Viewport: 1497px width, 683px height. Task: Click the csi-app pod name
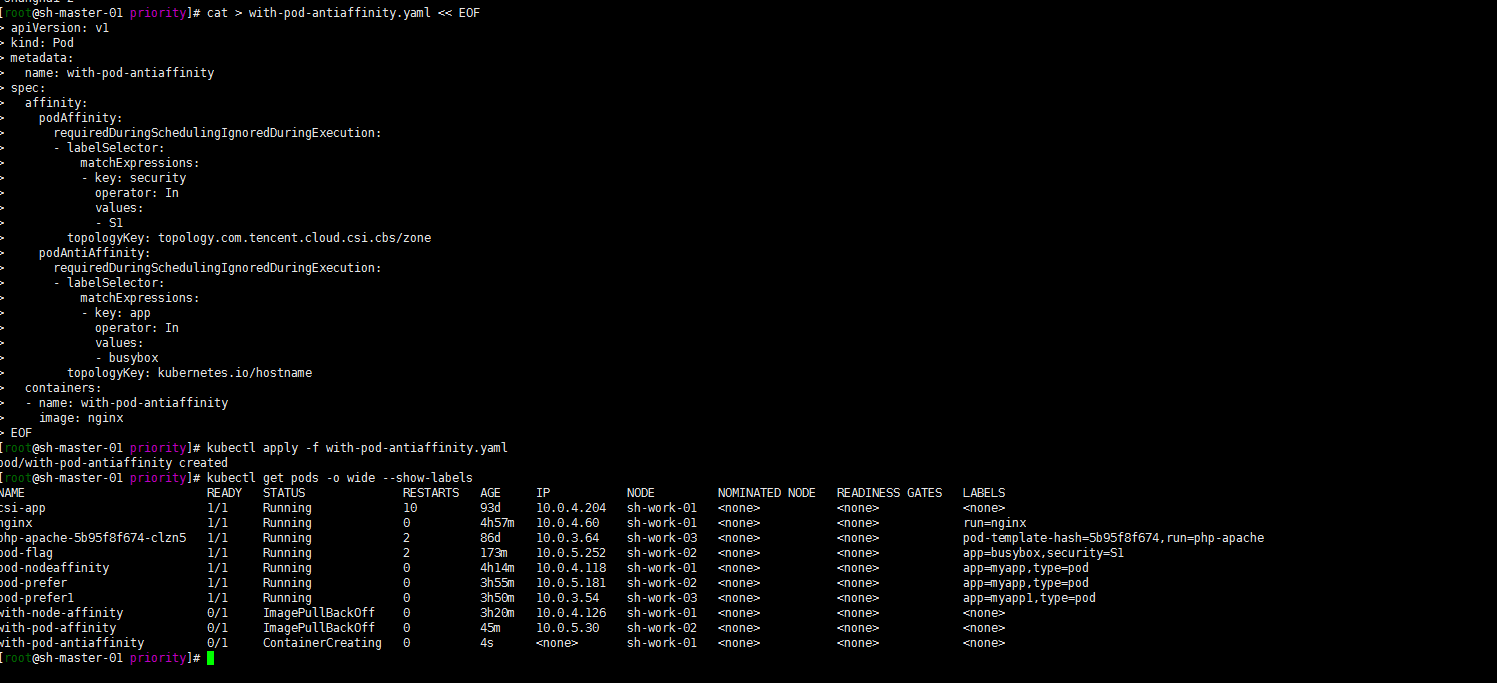[24, 508]
